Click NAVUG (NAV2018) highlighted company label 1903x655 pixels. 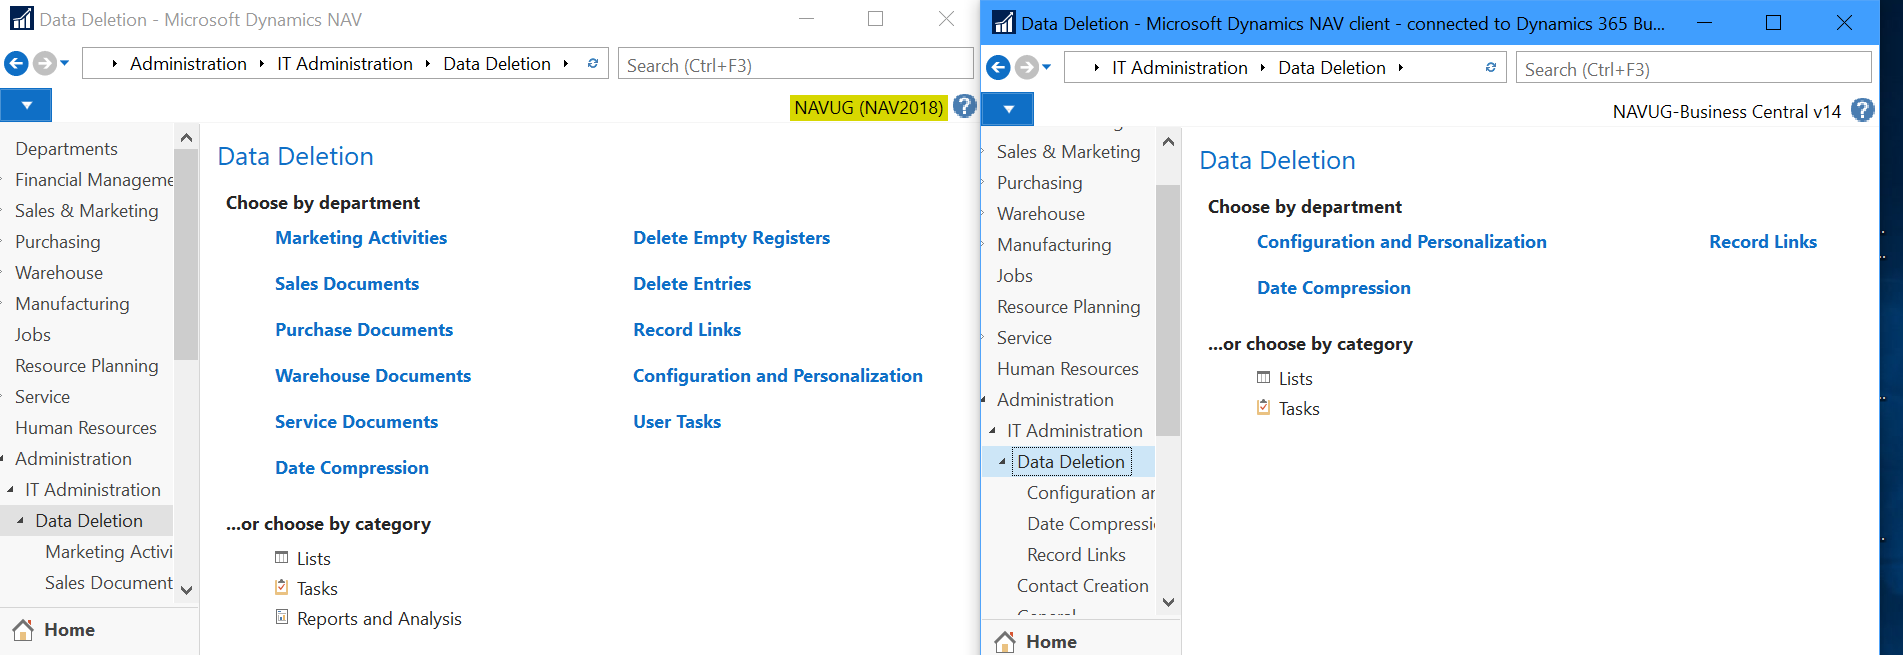pyautogui.click(x=869, y=107)
